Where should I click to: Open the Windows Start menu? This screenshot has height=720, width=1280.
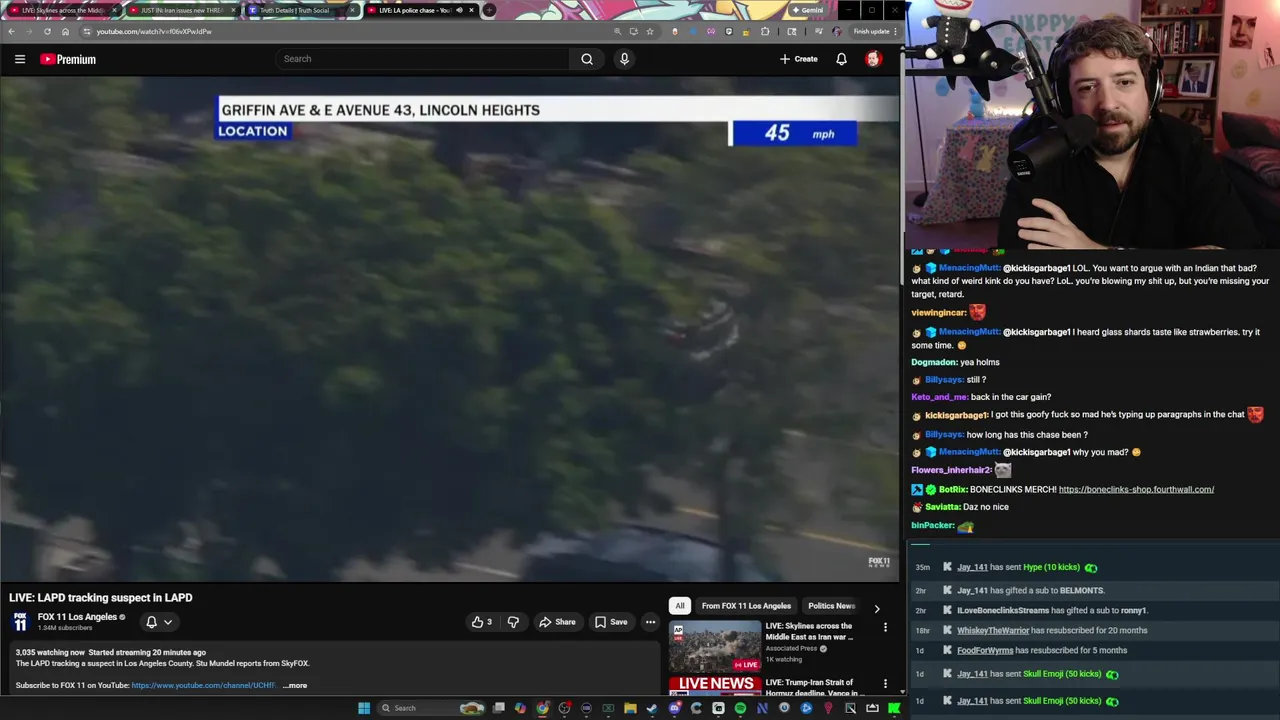click(x=364, y=708)
